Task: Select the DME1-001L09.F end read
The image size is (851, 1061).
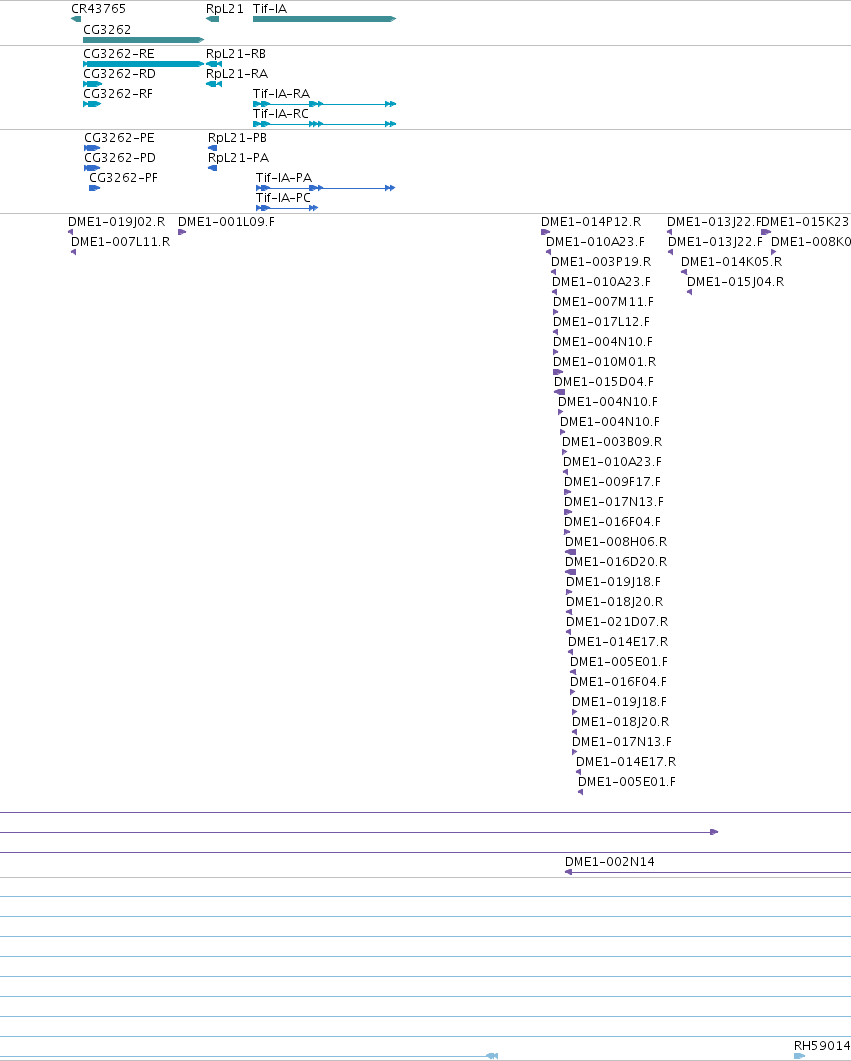Action: 182,232
